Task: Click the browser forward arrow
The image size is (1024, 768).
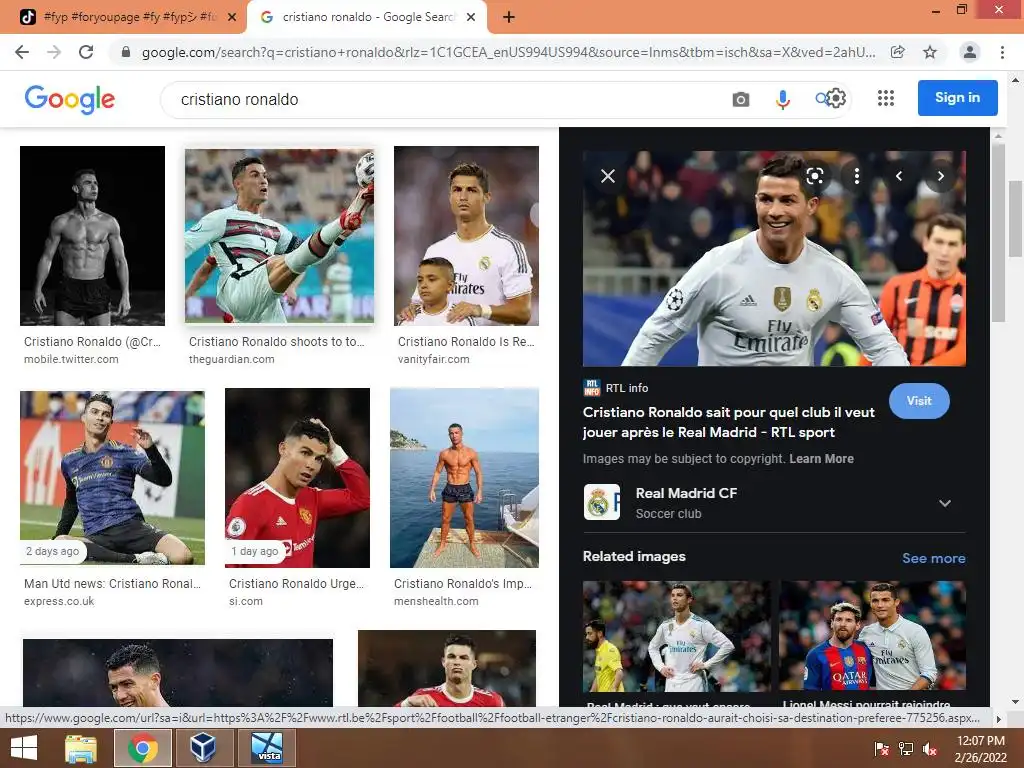Action: click(x=54, y=52)
